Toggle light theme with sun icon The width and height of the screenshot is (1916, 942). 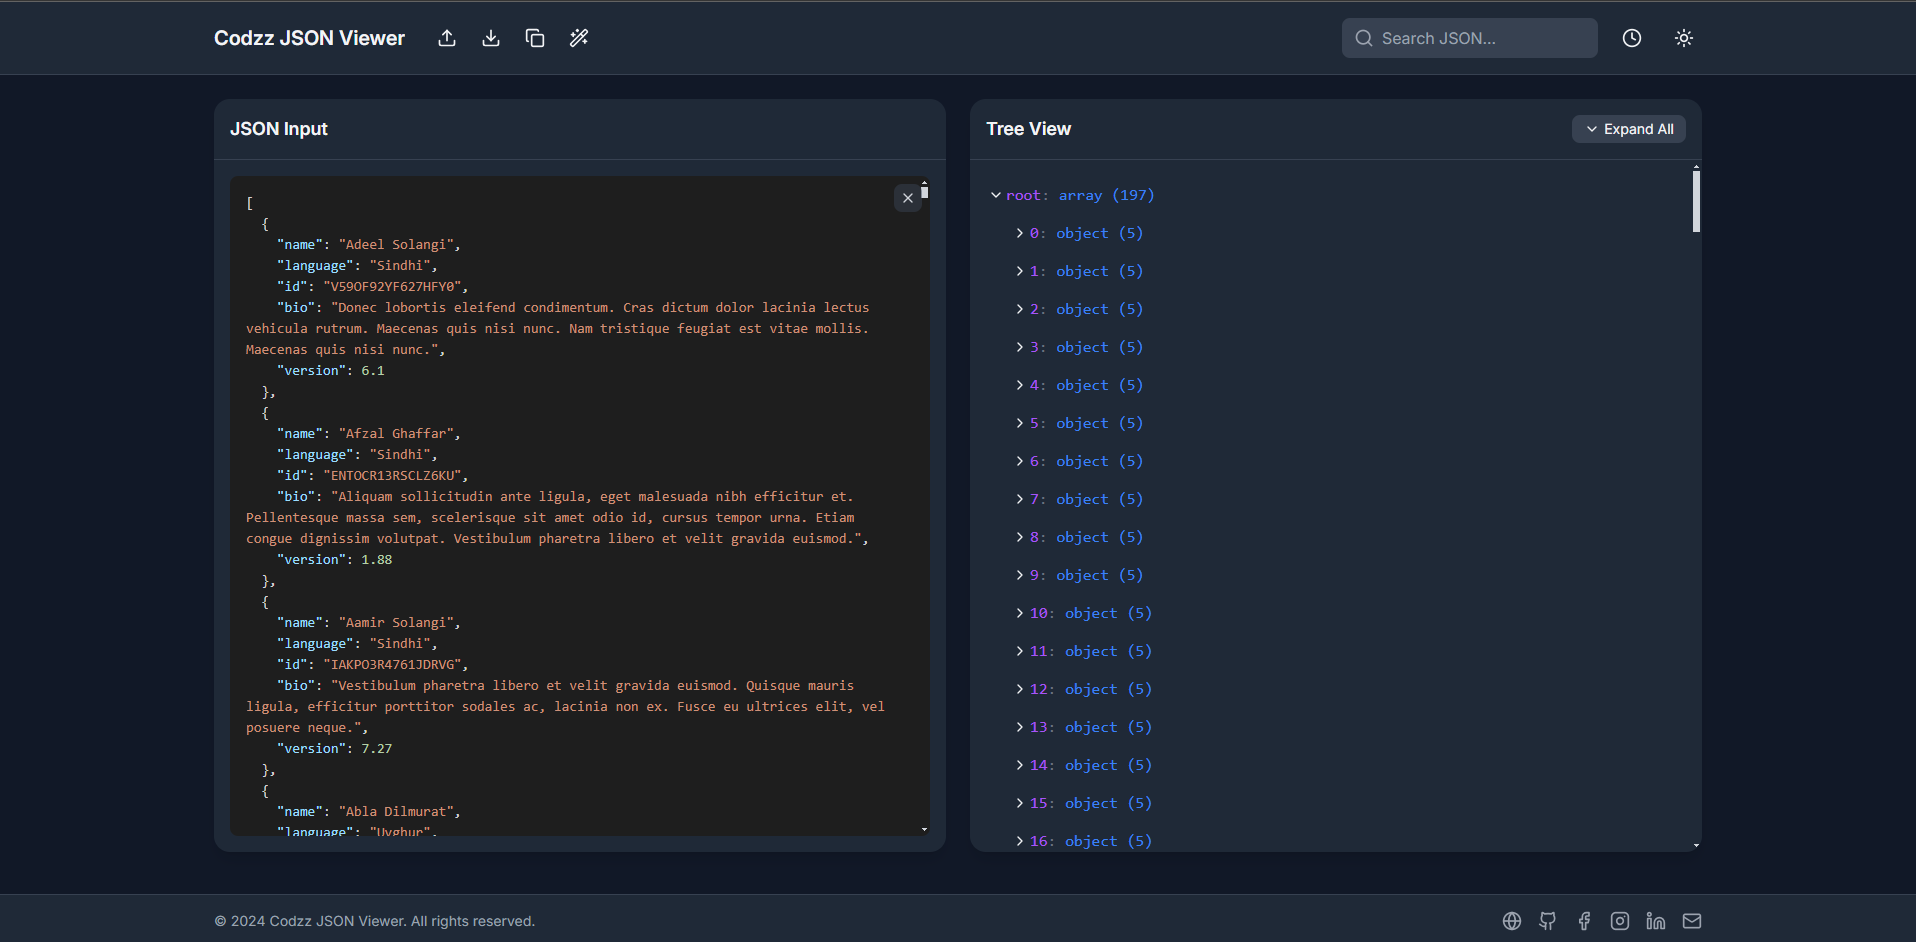(x=1684, y=38)
